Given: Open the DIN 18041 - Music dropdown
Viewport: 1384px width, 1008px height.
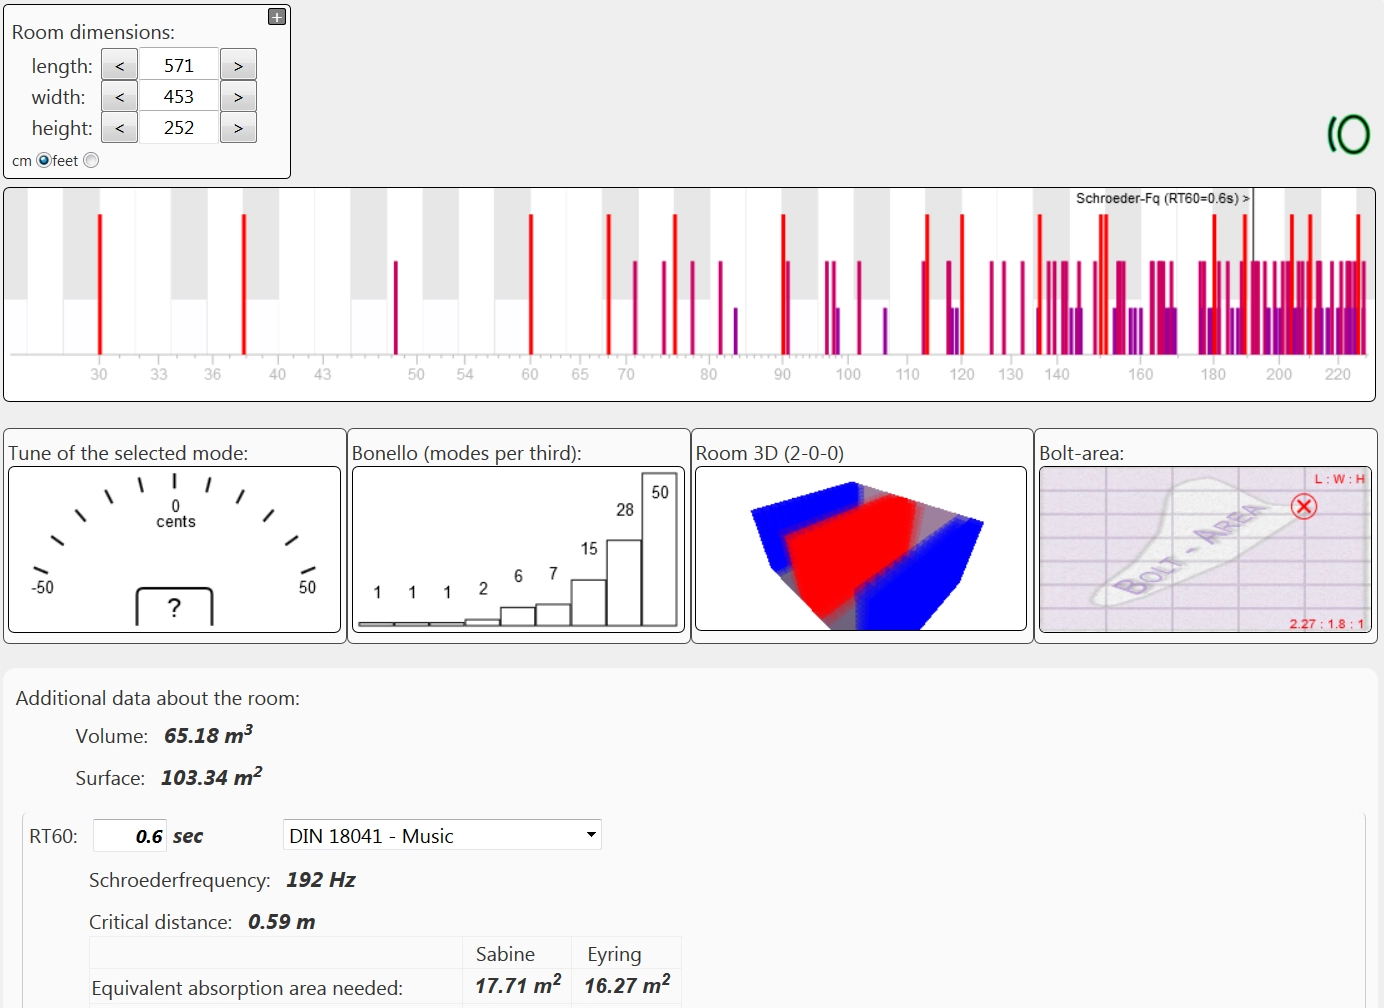Looking at the screenshot, I should point(442,835).
